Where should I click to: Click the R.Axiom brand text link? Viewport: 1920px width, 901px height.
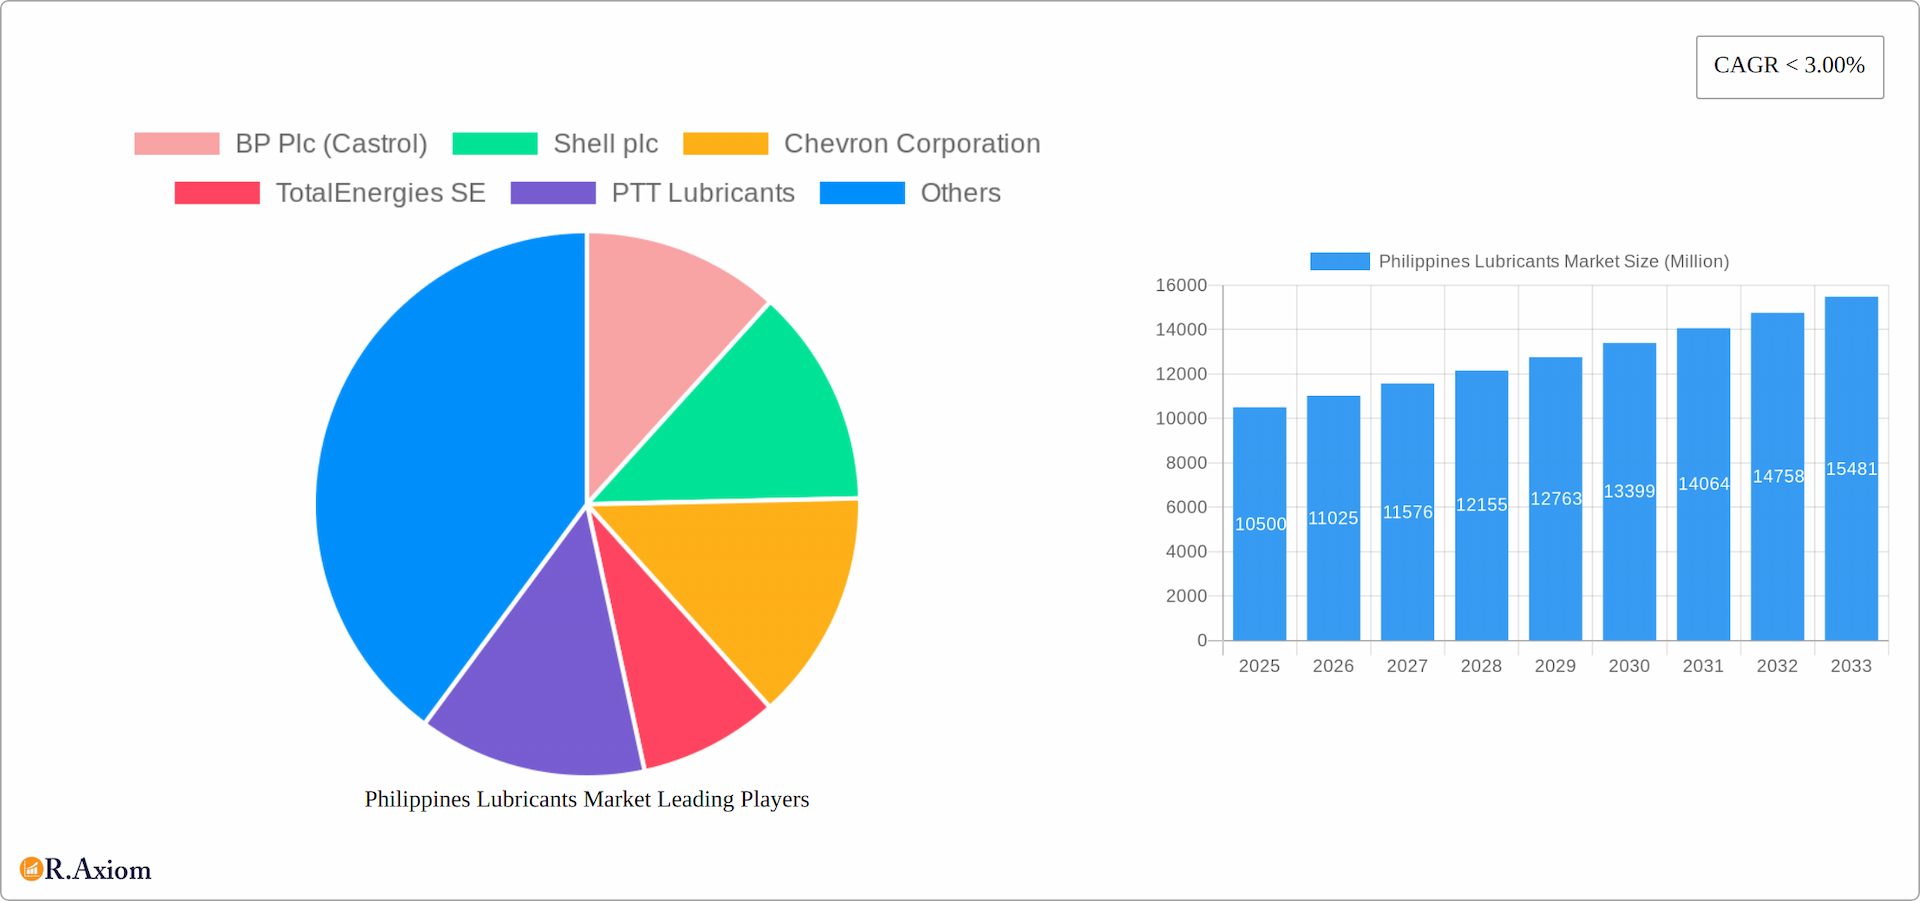[x=97, y=869]
